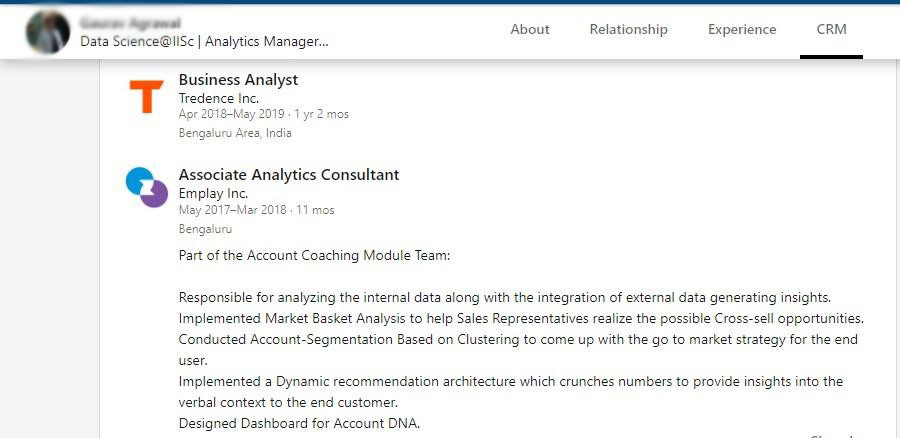Image resolution: width=900 pixels, height=438 pixels.
Task: Visit the Emplay Inc. company link
Action: tap(213, 193)
